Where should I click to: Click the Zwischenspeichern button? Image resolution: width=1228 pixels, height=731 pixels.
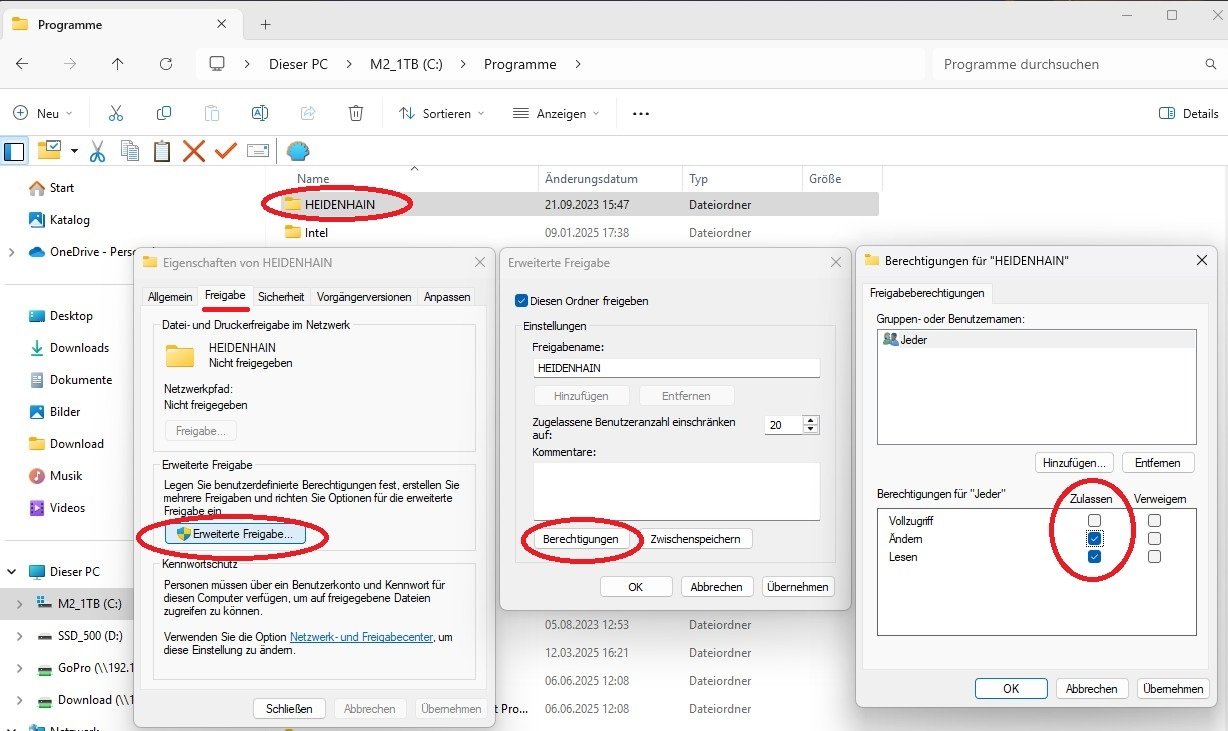(x=696, y=539)
